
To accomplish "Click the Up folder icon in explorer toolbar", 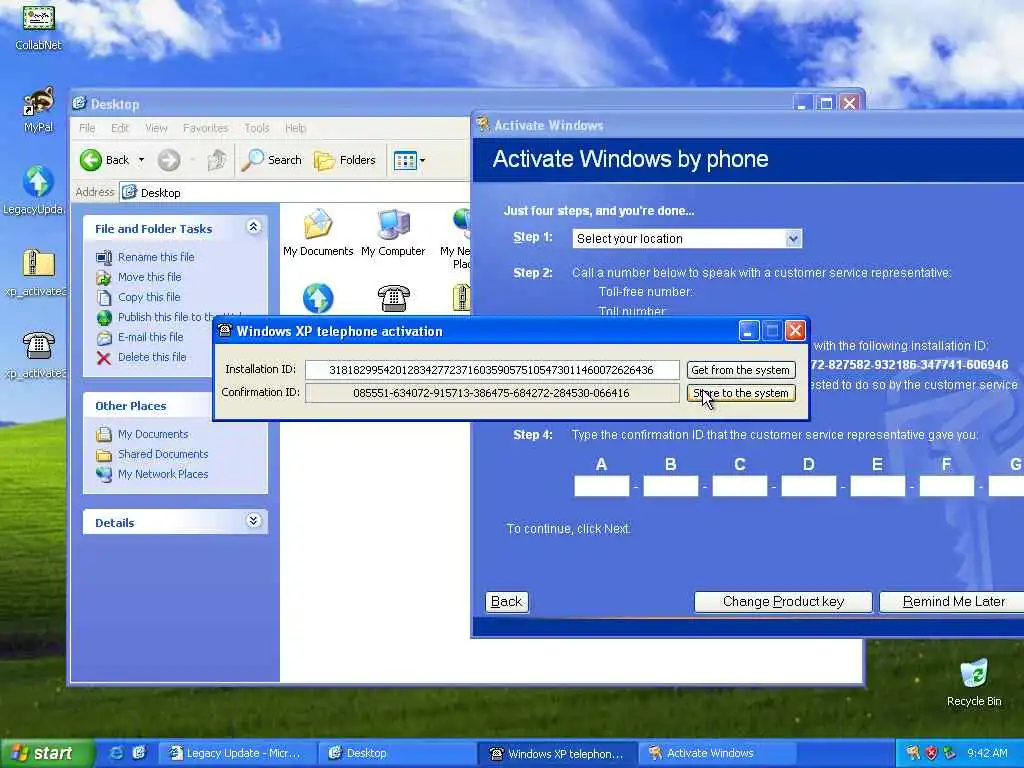I will coord(217,160).
